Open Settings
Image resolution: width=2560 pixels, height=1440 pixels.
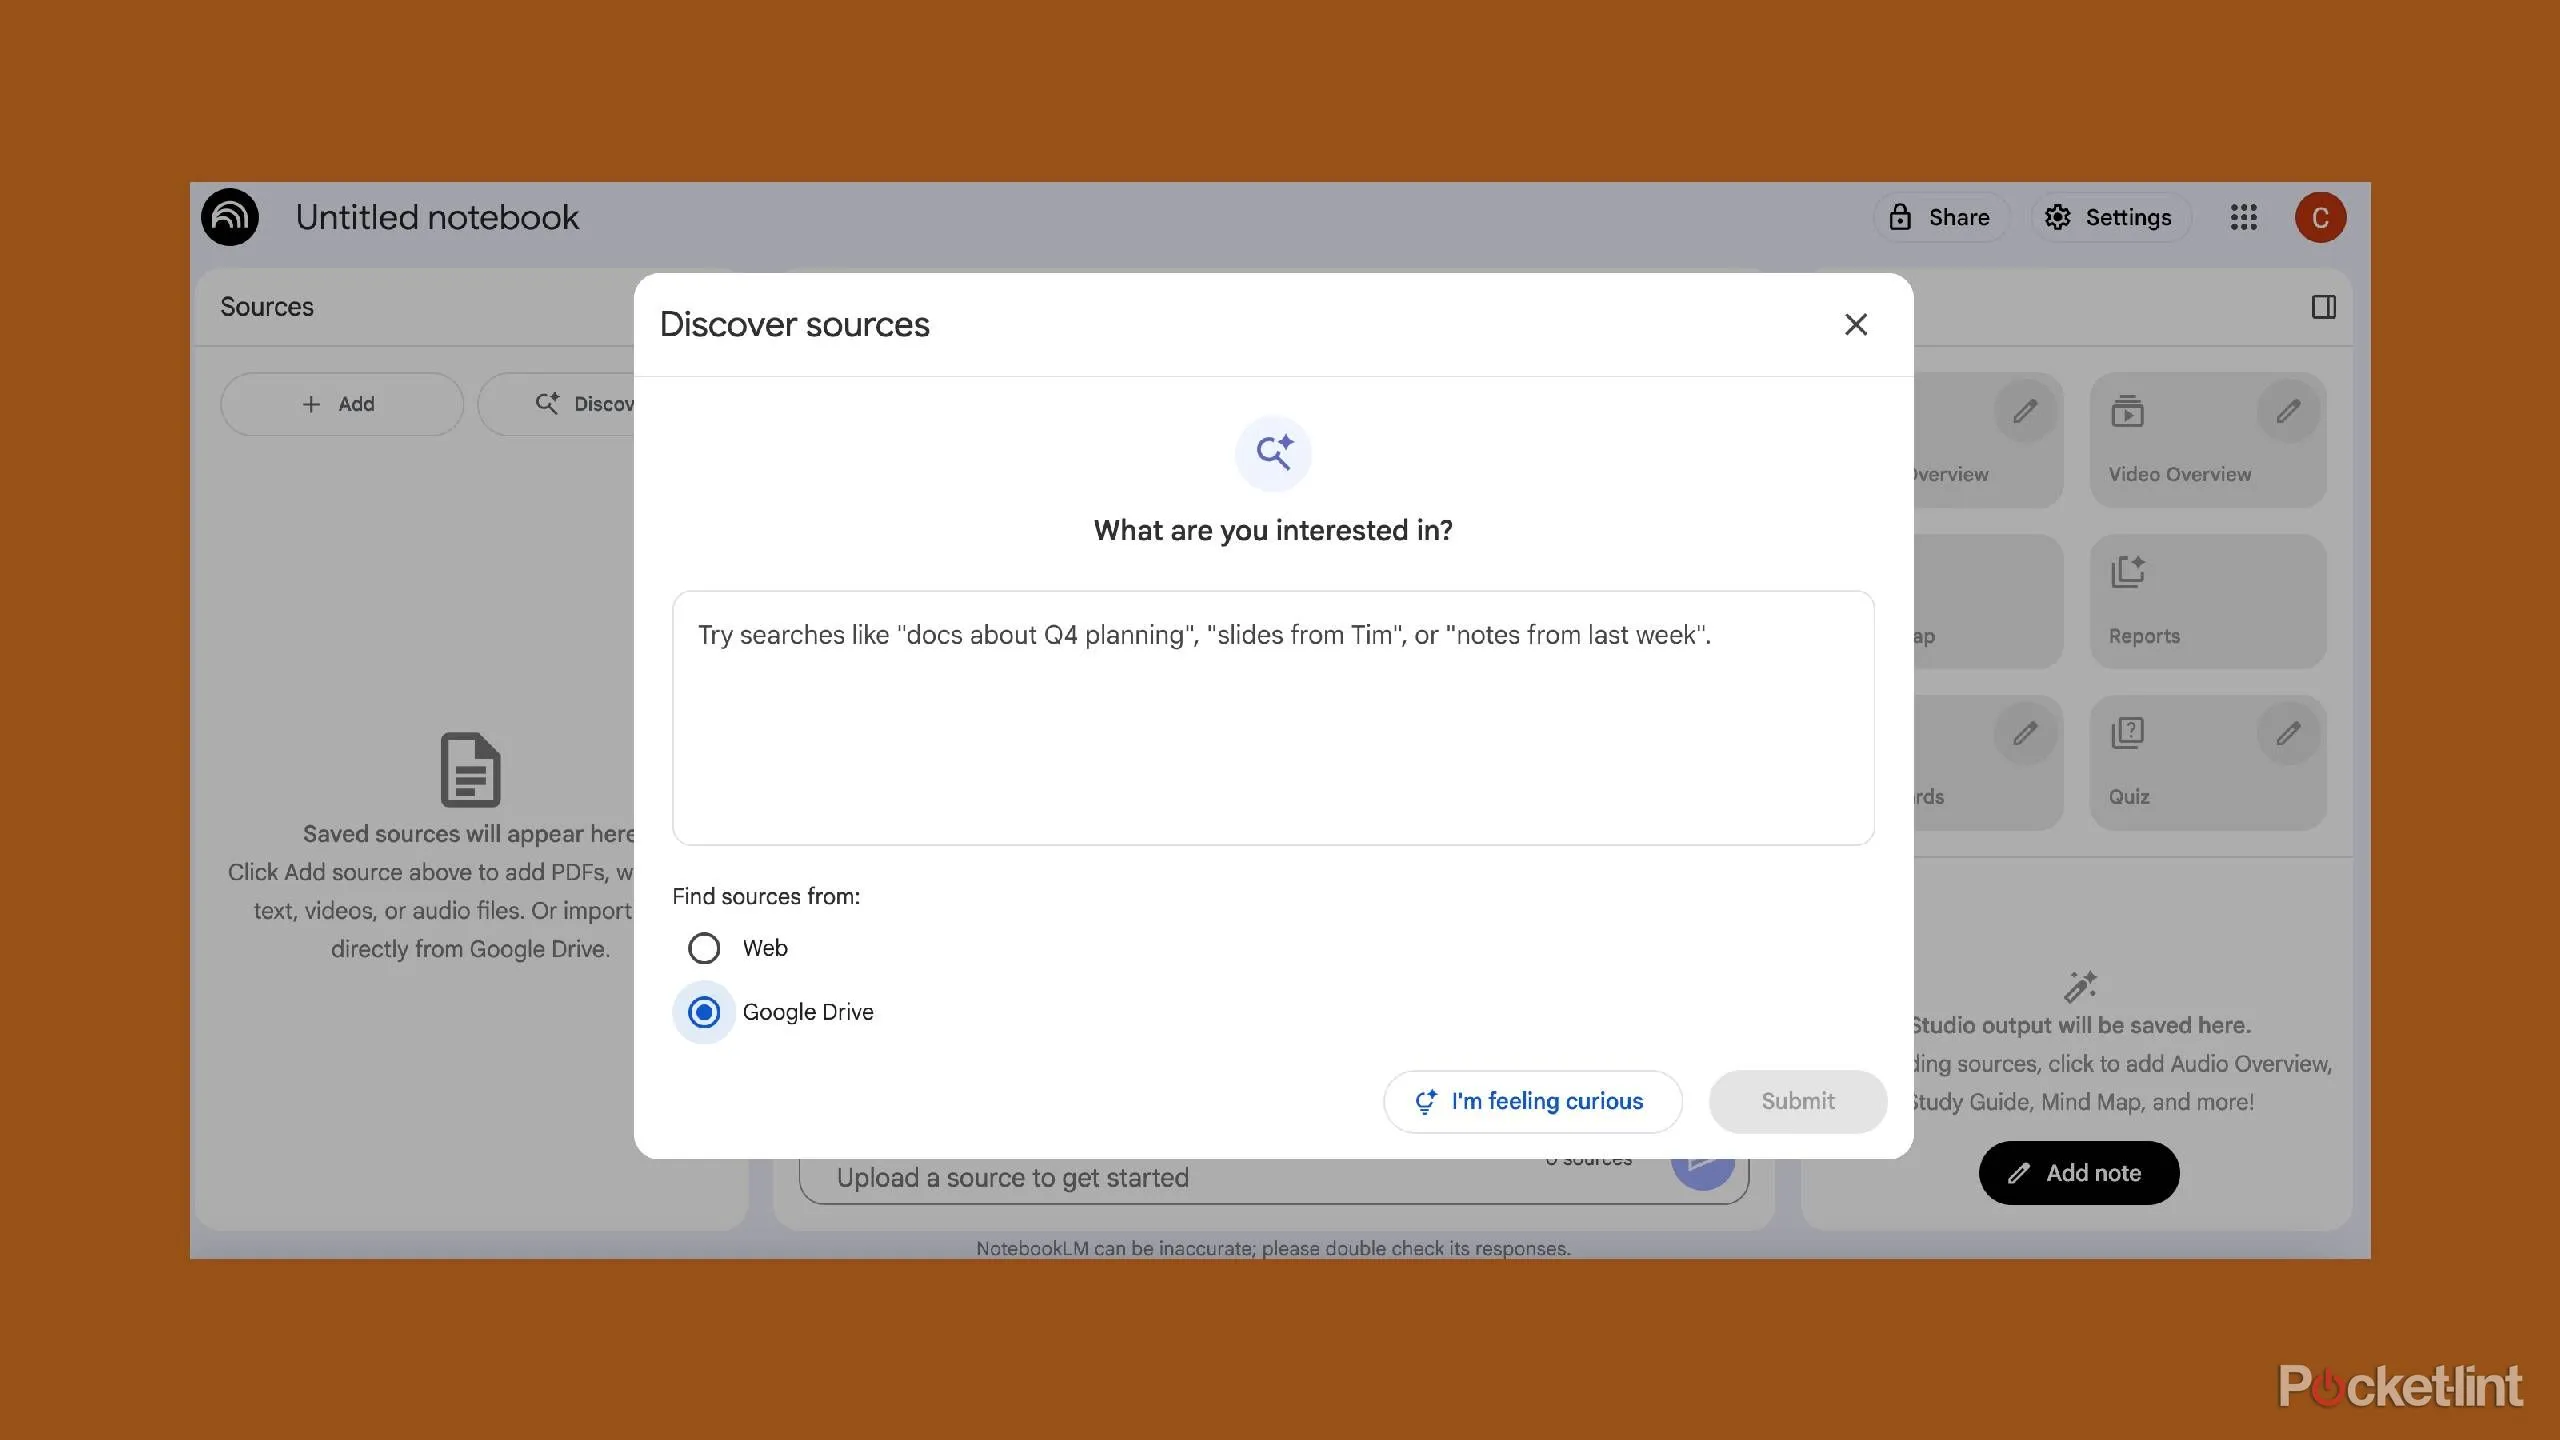click(2109, 217)
